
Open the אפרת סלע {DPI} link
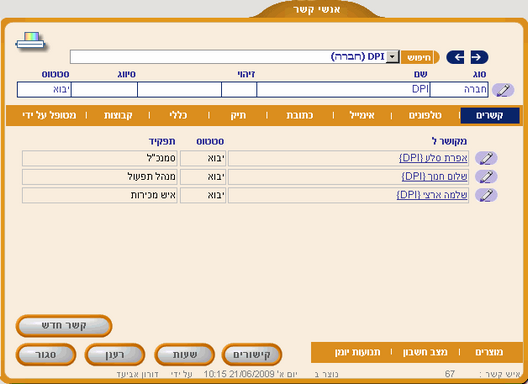pos(433,158)
